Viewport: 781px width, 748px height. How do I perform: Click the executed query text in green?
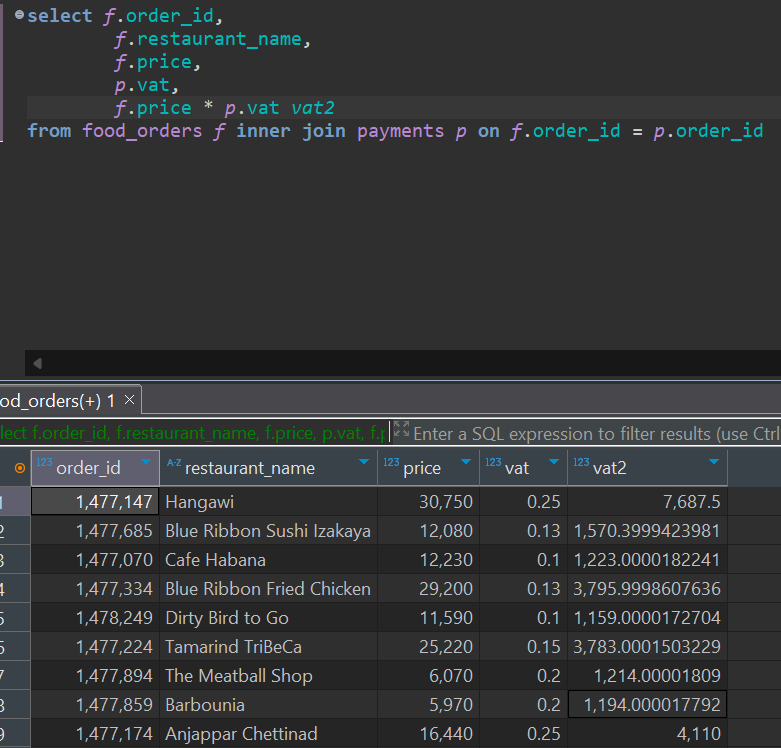point(193,433)
